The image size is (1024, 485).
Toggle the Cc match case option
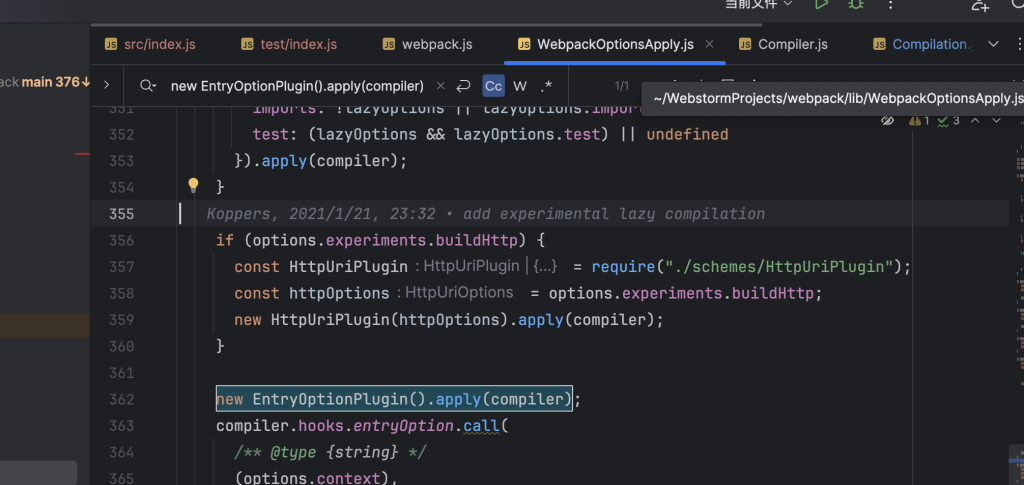pyautogui.click(x=494, y=86)
